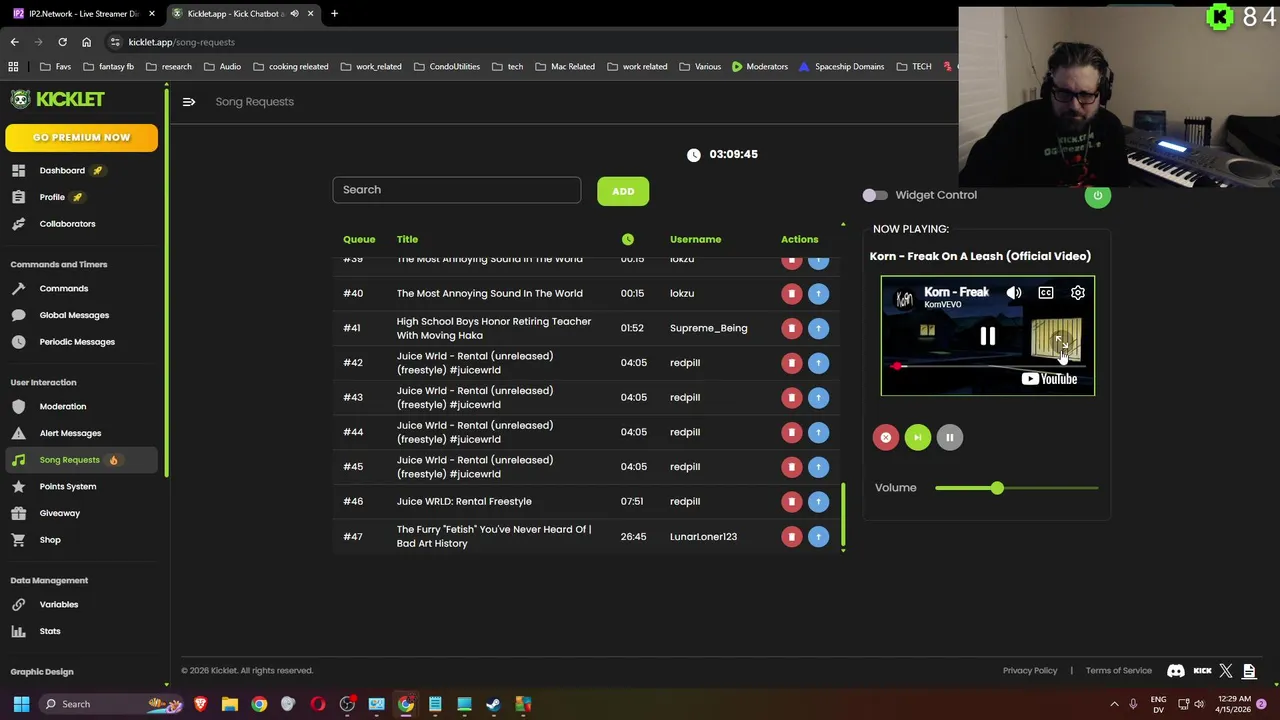
Task: Open Alert Messages
Action: coord(70,433)
